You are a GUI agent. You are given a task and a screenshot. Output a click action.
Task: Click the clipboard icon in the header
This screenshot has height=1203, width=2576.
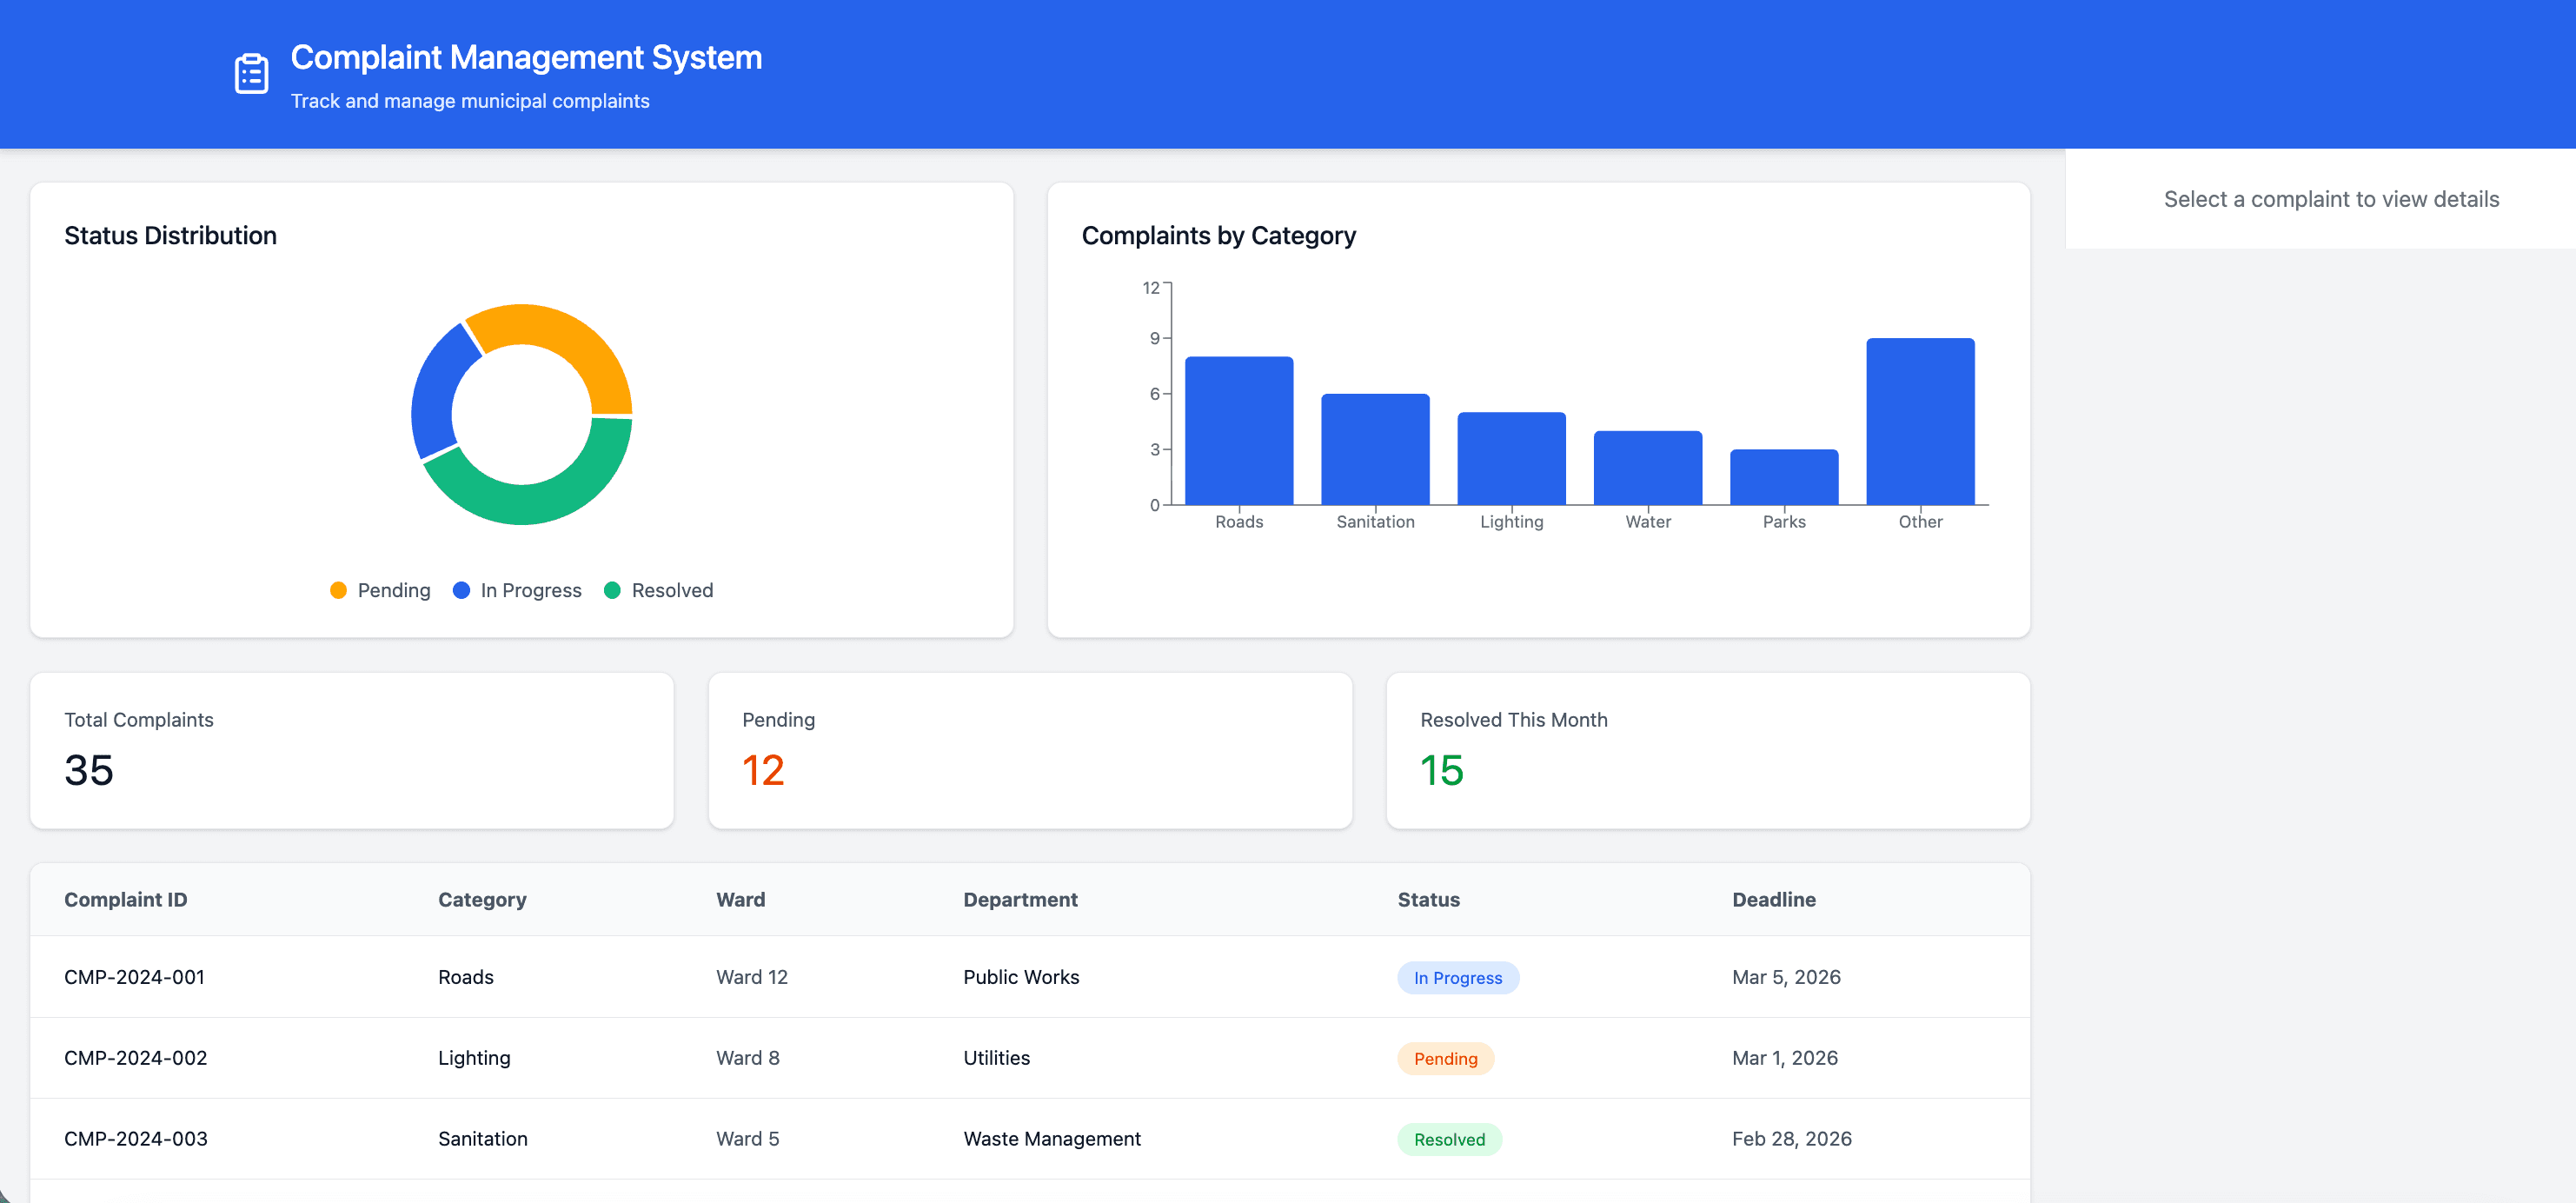tap(249, 73)
